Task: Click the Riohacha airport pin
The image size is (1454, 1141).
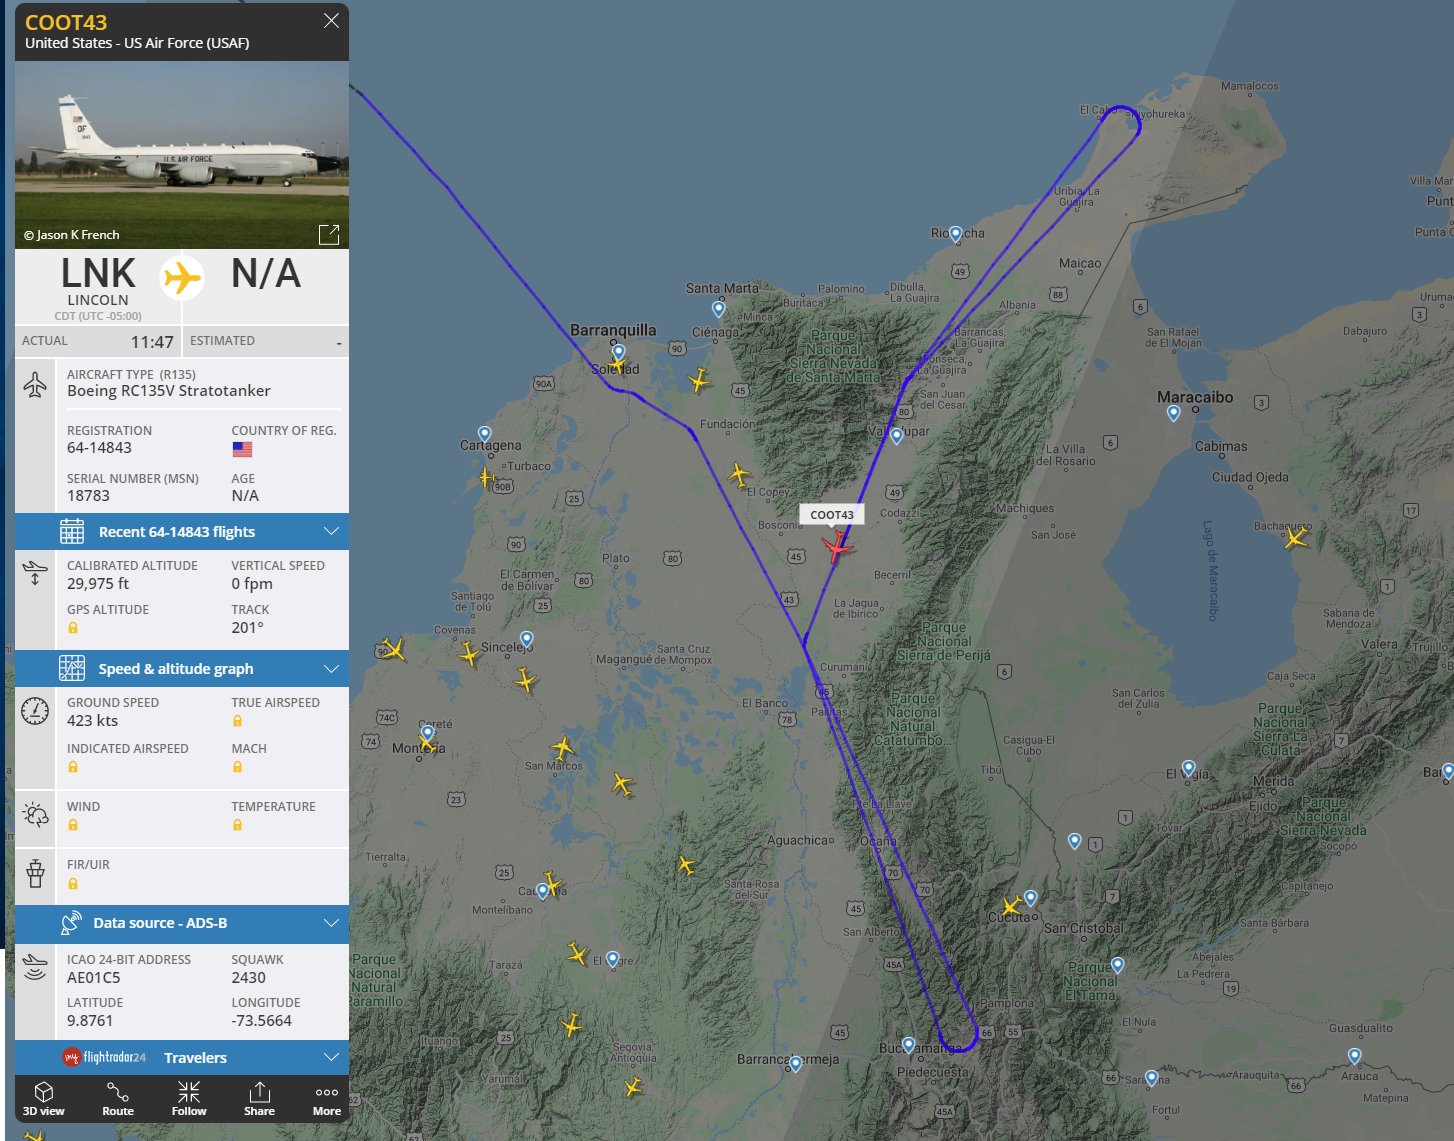Action: point(955,235)
